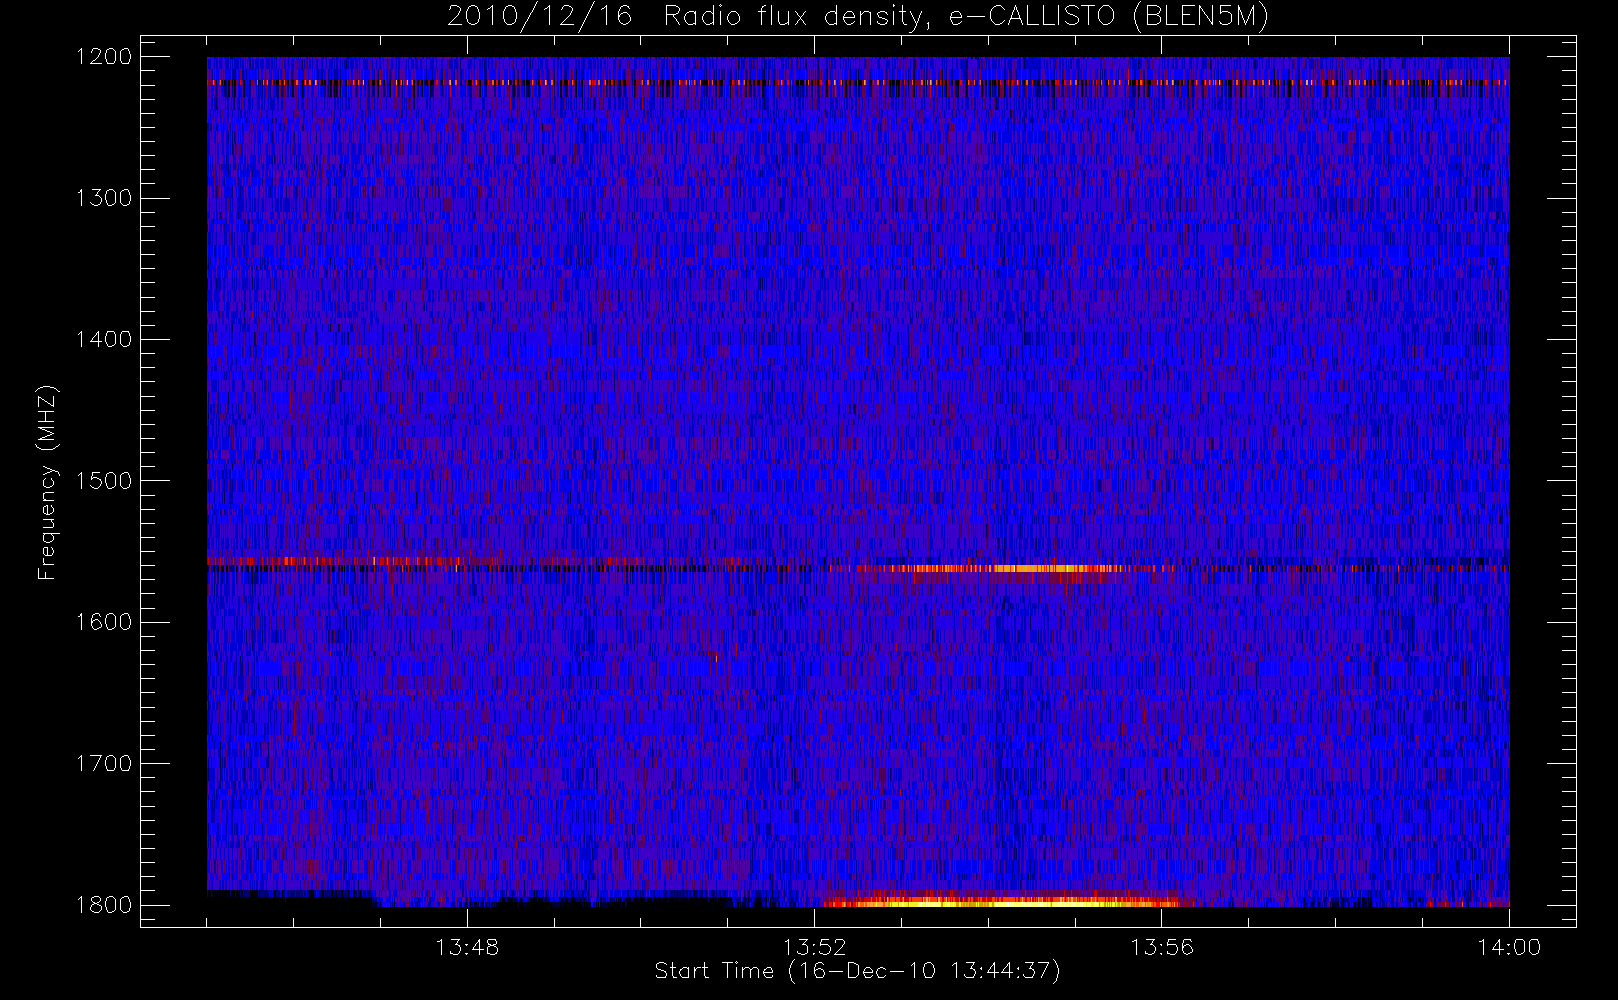This screenshot has height=1000, width=1618.
Task: Select the 1600 frequency tick label
Action: (104, 622)
